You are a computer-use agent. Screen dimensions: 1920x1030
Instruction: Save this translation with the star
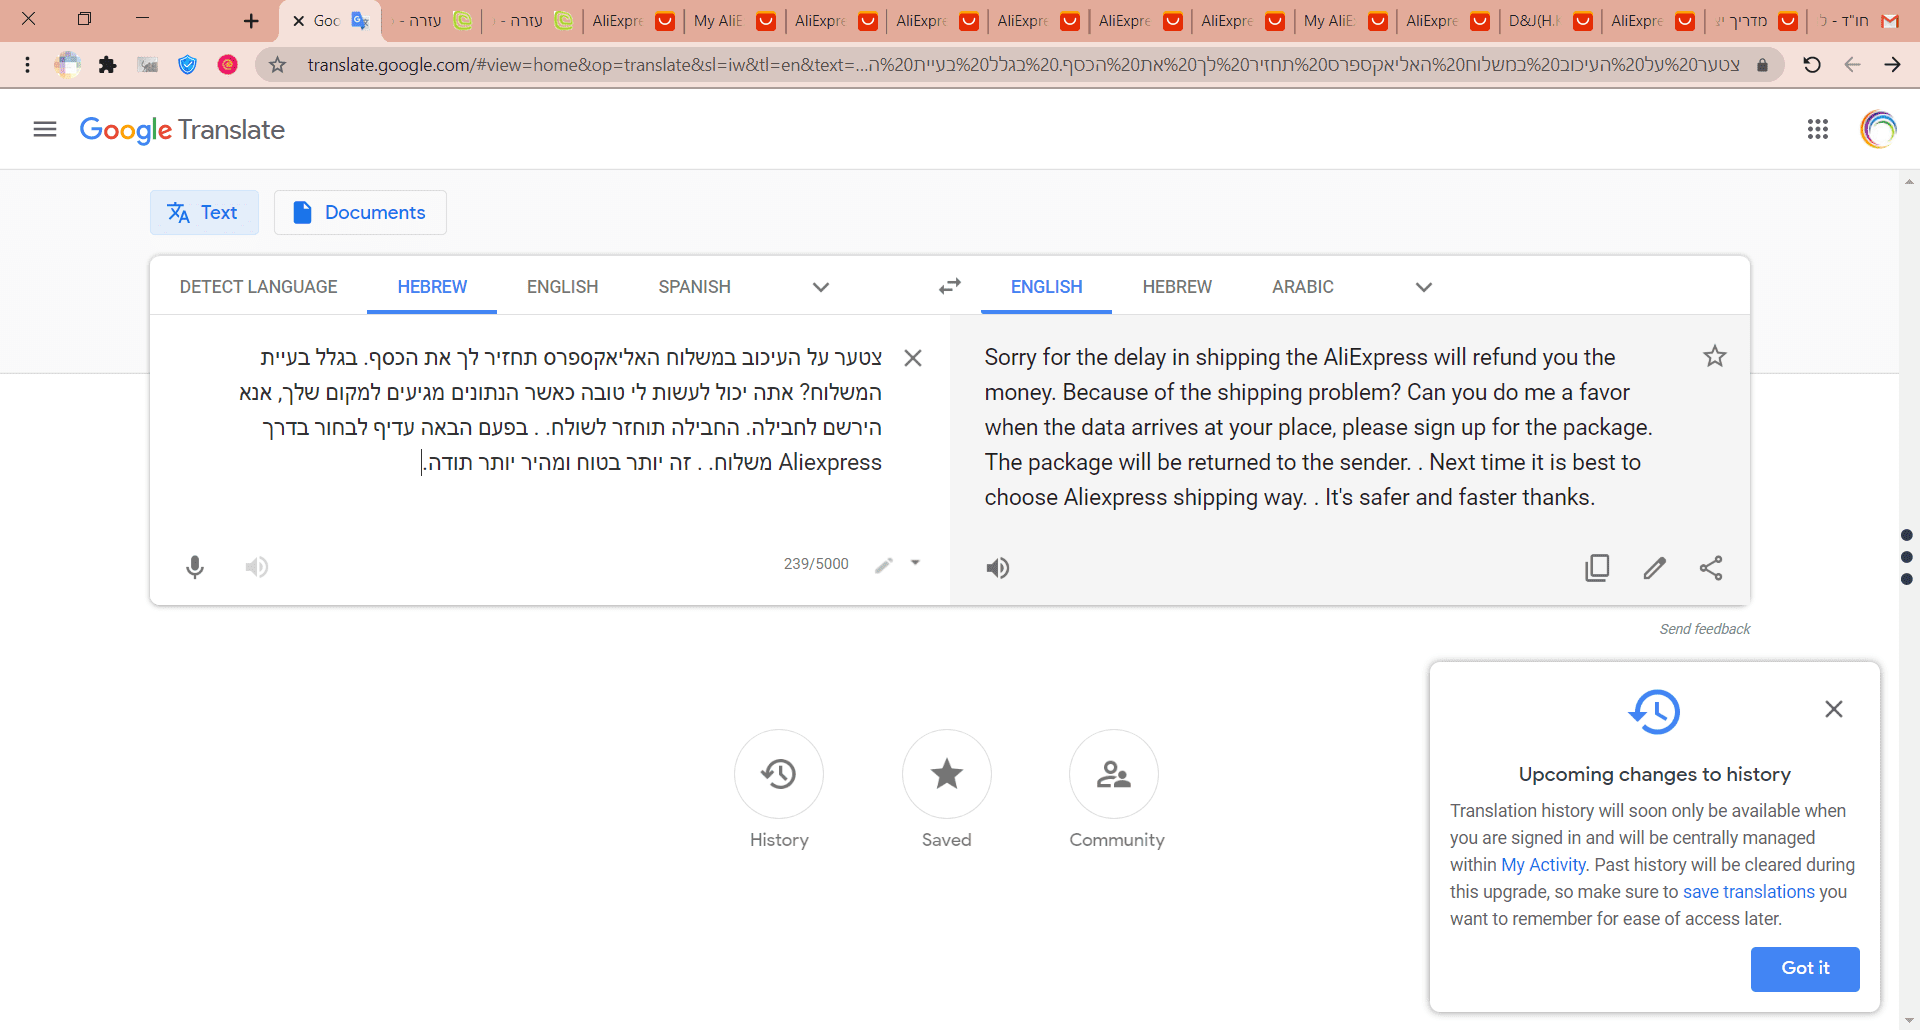tap(1714, 356)
